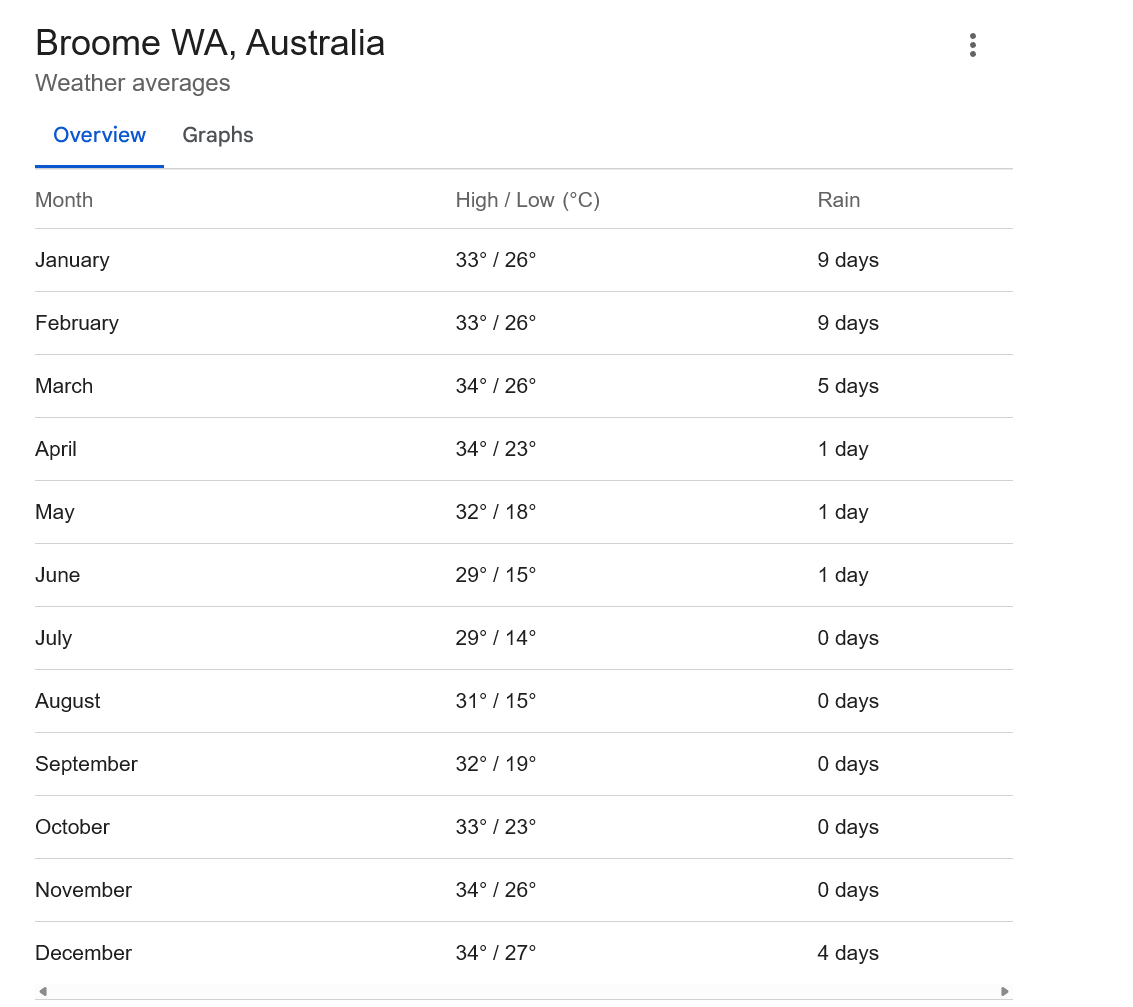Click May's rain value '1 day'

(843, 512)
